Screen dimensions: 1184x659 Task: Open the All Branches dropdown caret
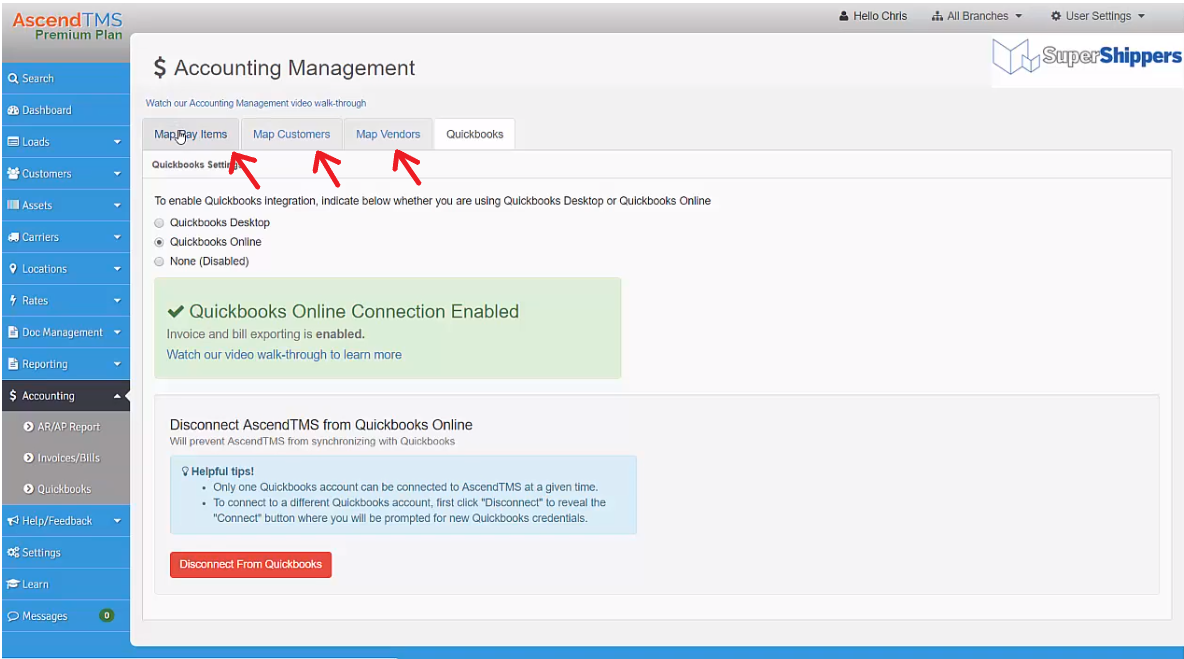(1018, 16)
